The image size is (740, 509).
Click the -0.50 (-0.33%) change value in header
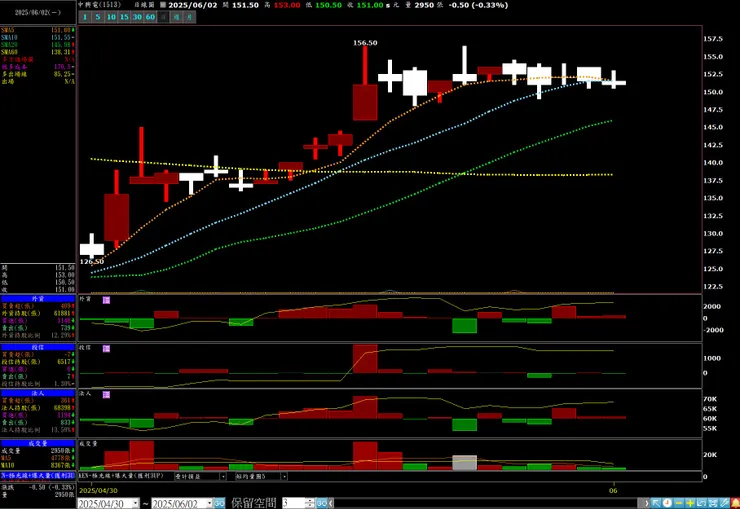tap(478, 5)
